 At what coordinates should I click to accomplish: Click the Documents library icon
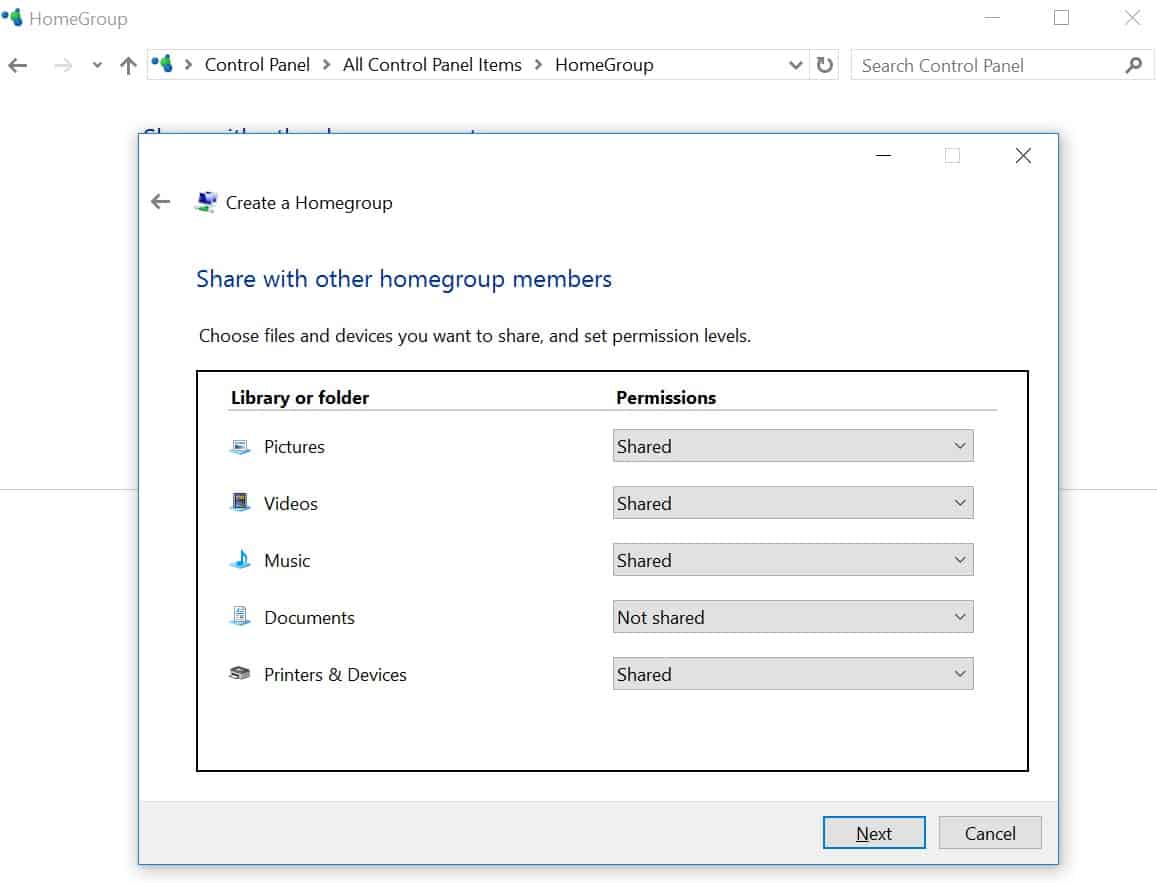coord(240,617)
